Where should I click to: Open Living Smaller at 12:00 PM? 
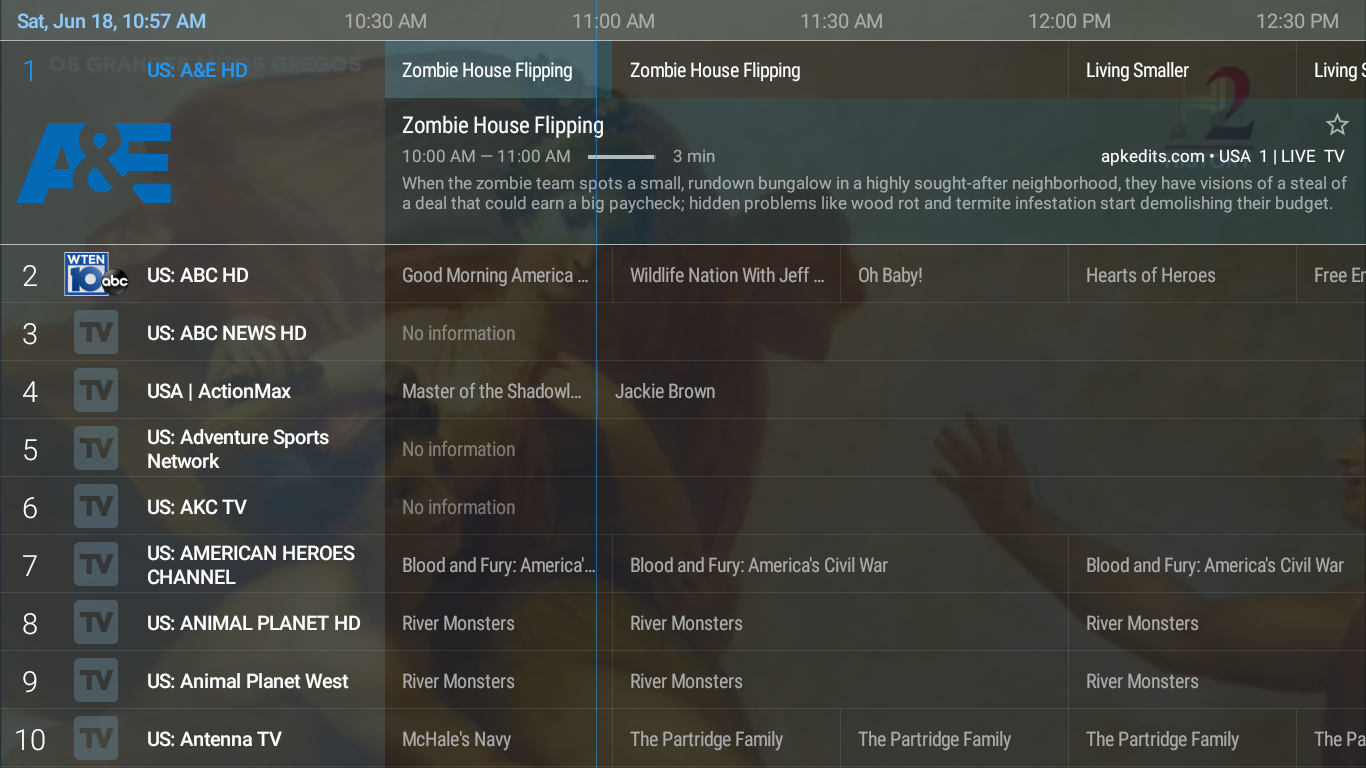[1182, 70]
